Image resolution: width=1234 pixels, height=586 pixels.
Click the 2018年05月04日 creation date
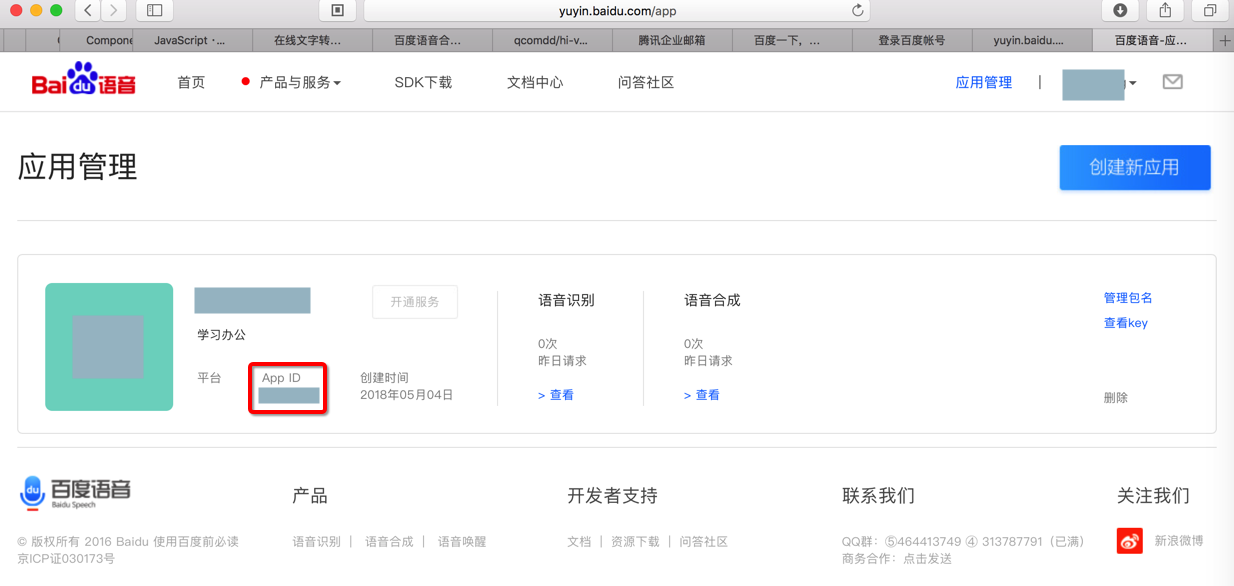406,395
